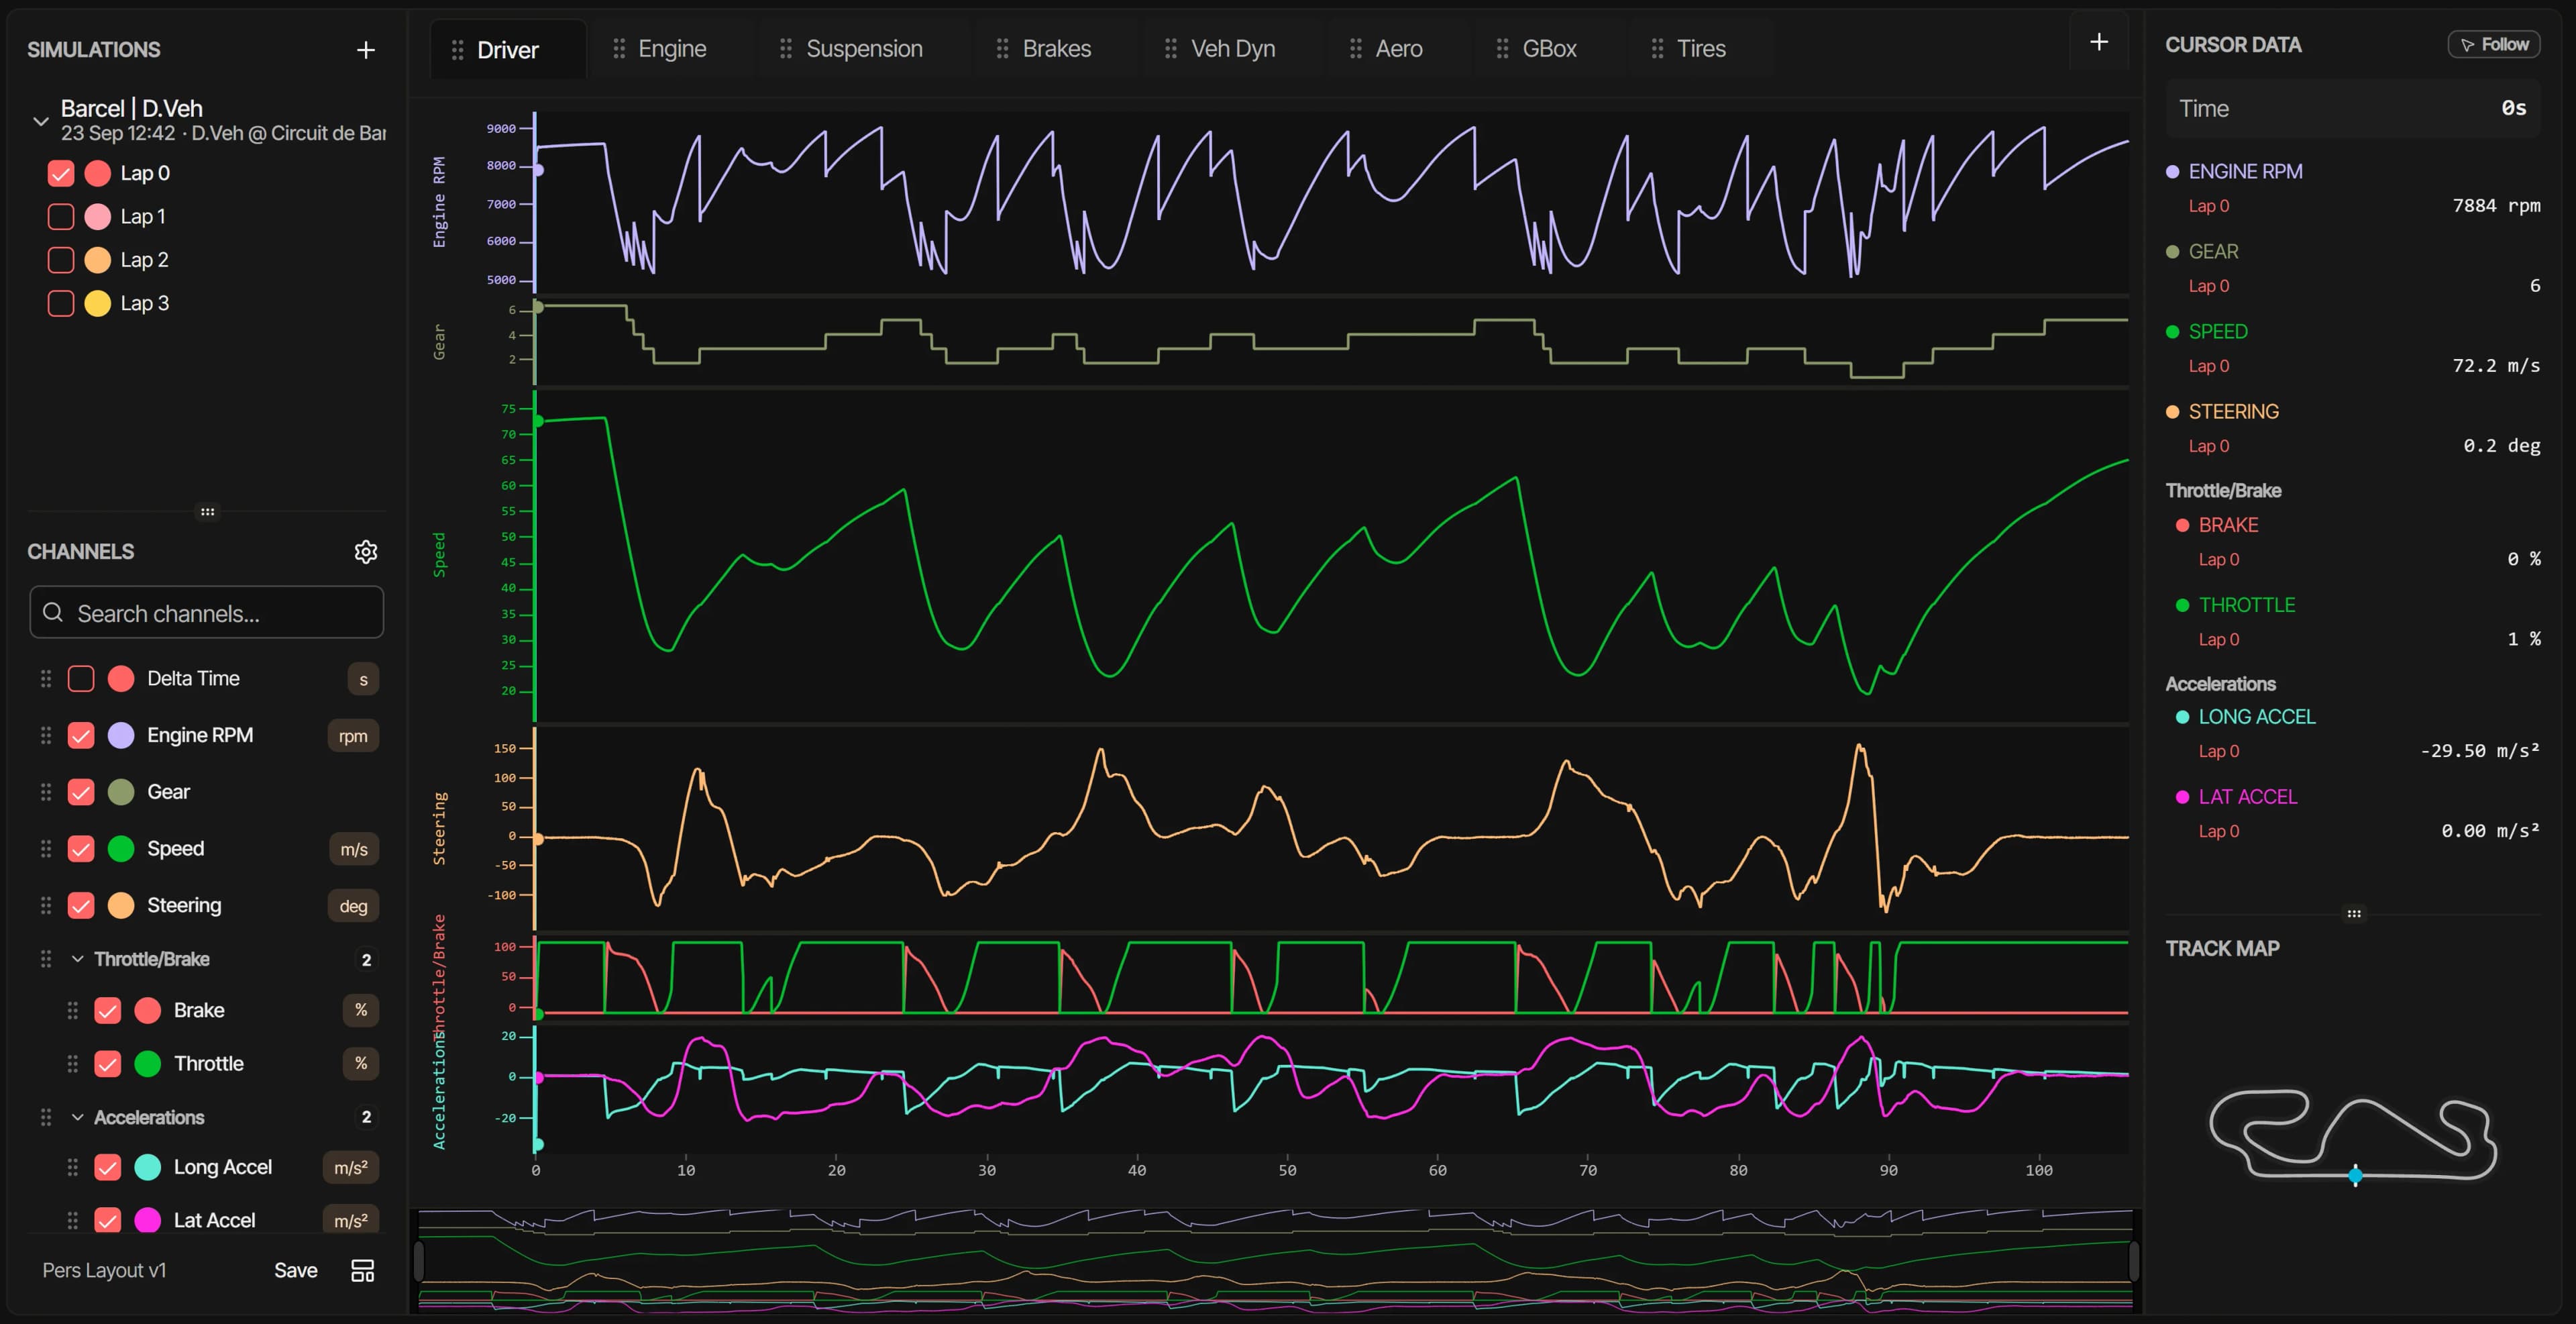Collapse the Throttle/Brake channel group
The height and width of the screenshot is (1324, 2576).
click(x=77, y=959)
